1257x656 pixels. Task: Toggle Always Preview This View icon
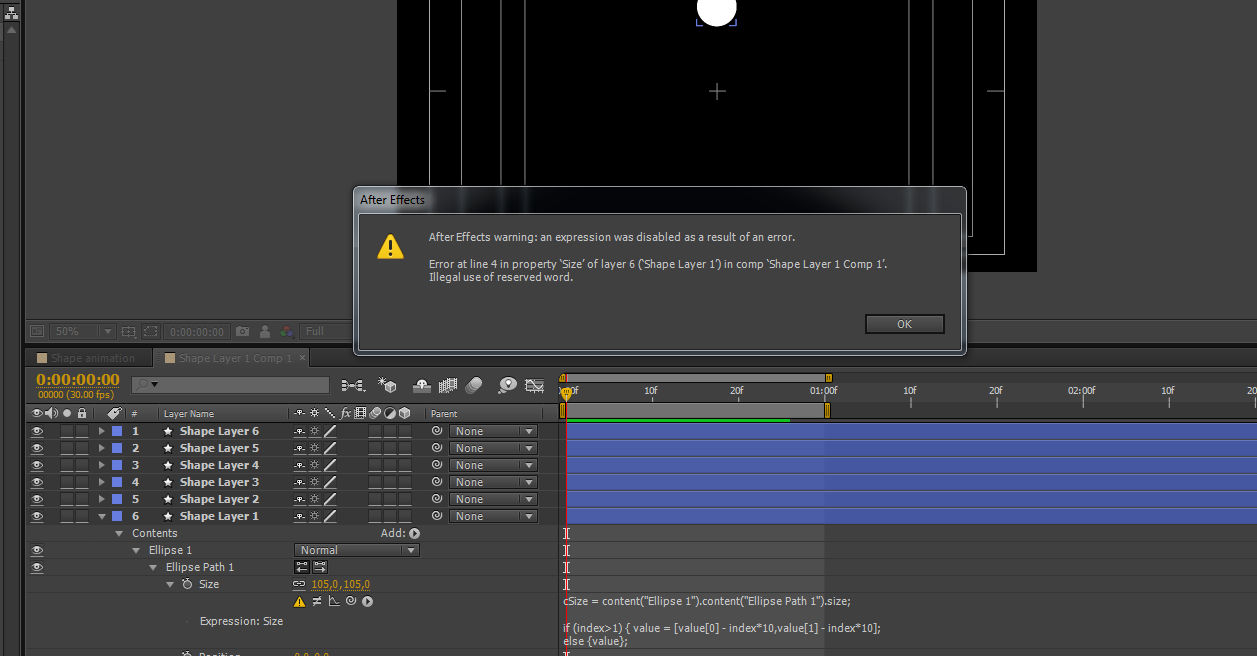point(37,331)
